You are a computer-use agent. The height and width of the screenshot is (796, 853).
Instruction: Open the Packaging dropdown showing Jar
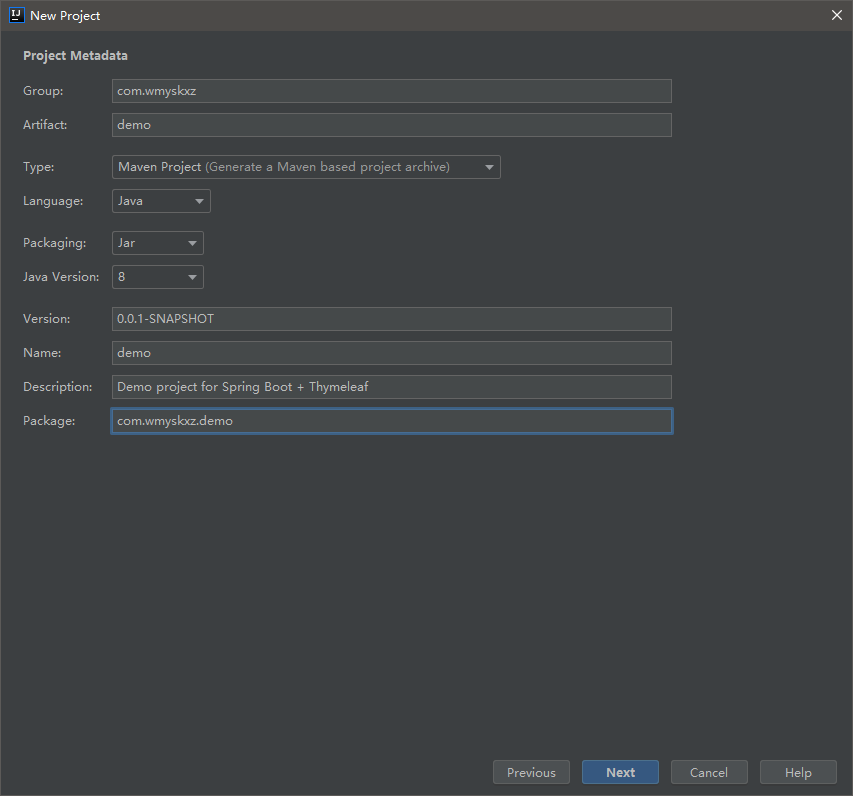tap(158, 243)
